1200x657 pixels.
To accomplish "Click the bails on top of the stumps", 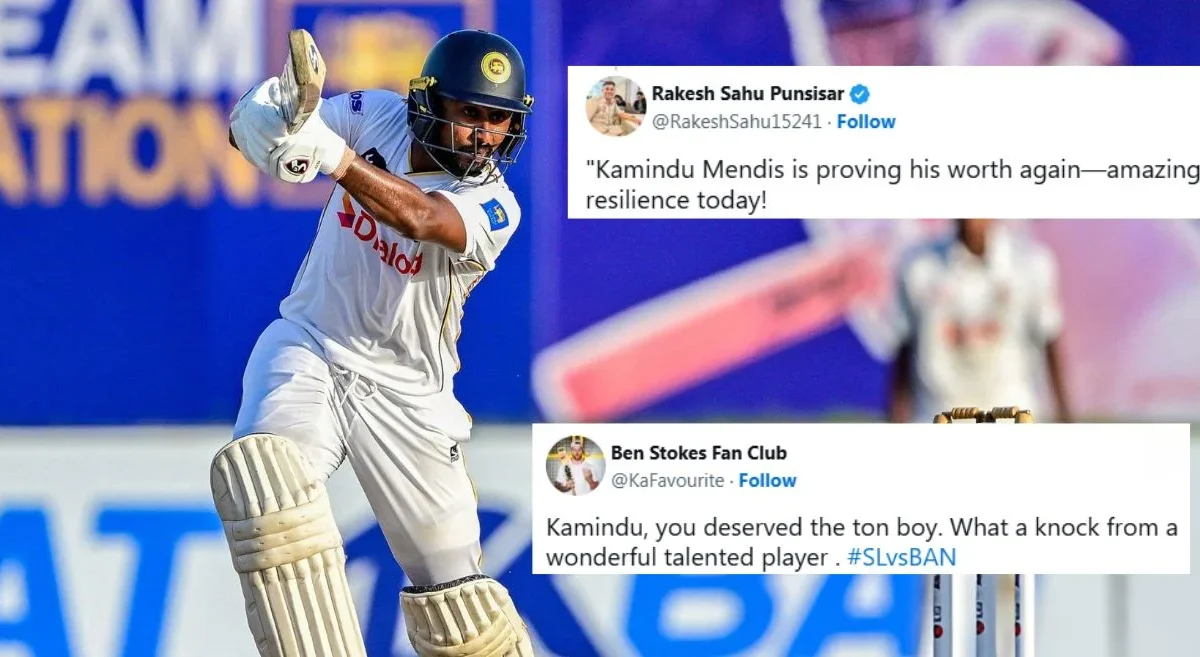I will point(984,414).
